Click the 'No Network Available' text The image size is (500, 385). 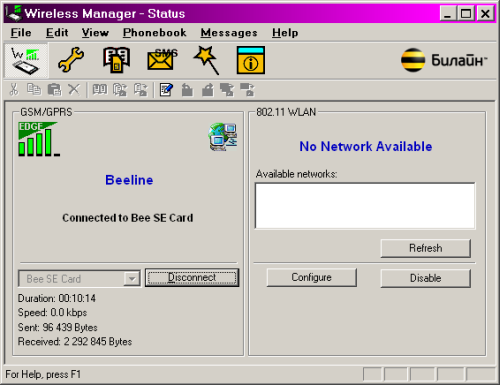366,146
